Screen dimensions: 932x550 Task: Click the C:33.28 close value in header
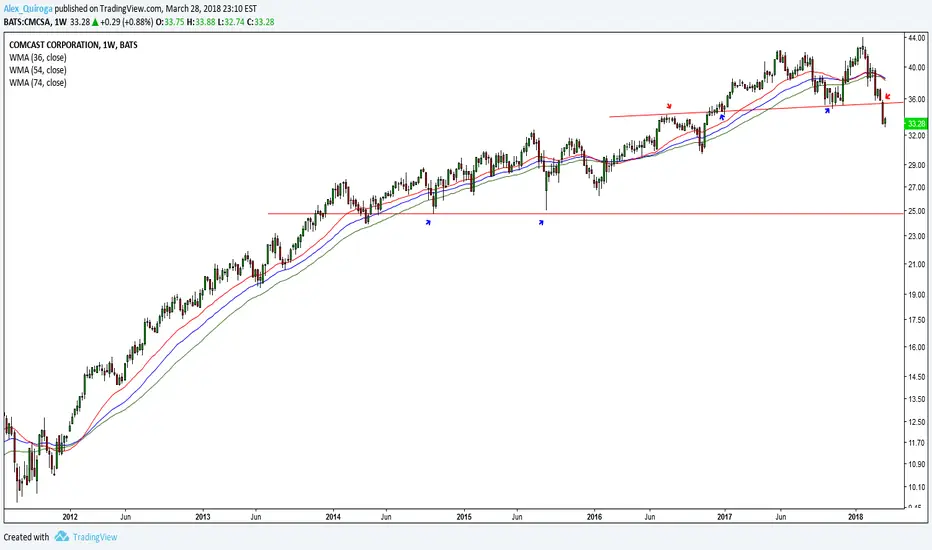[260, 22]
